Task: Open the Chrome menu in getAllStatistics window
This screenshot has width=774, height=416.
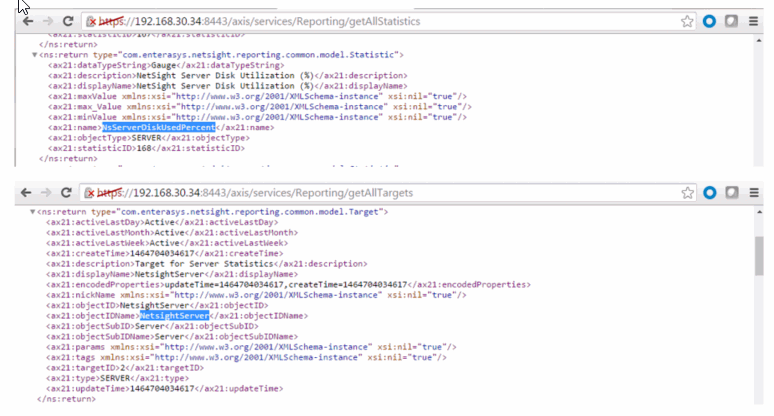Action: 753,21
